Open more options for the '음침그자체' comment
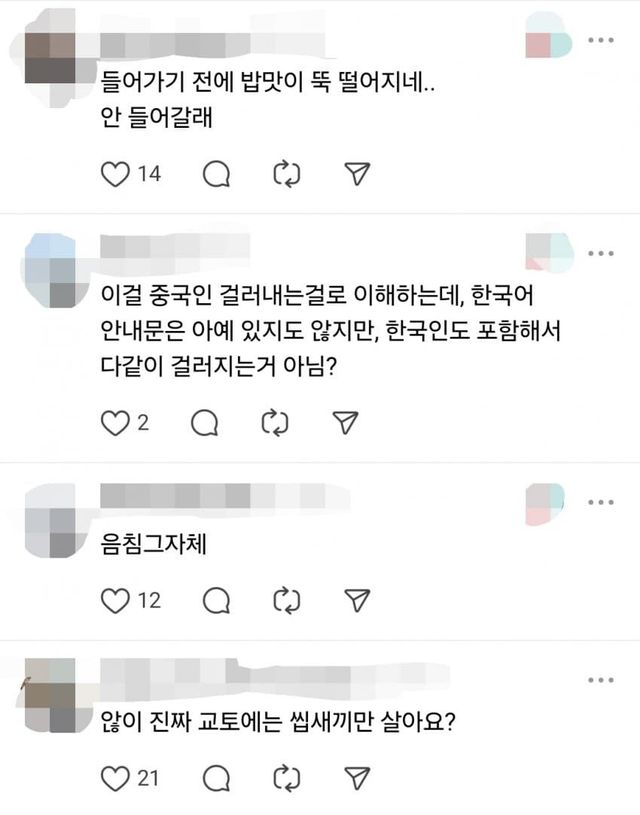Screen dimensions: 640x815 [x=601, y=502]
